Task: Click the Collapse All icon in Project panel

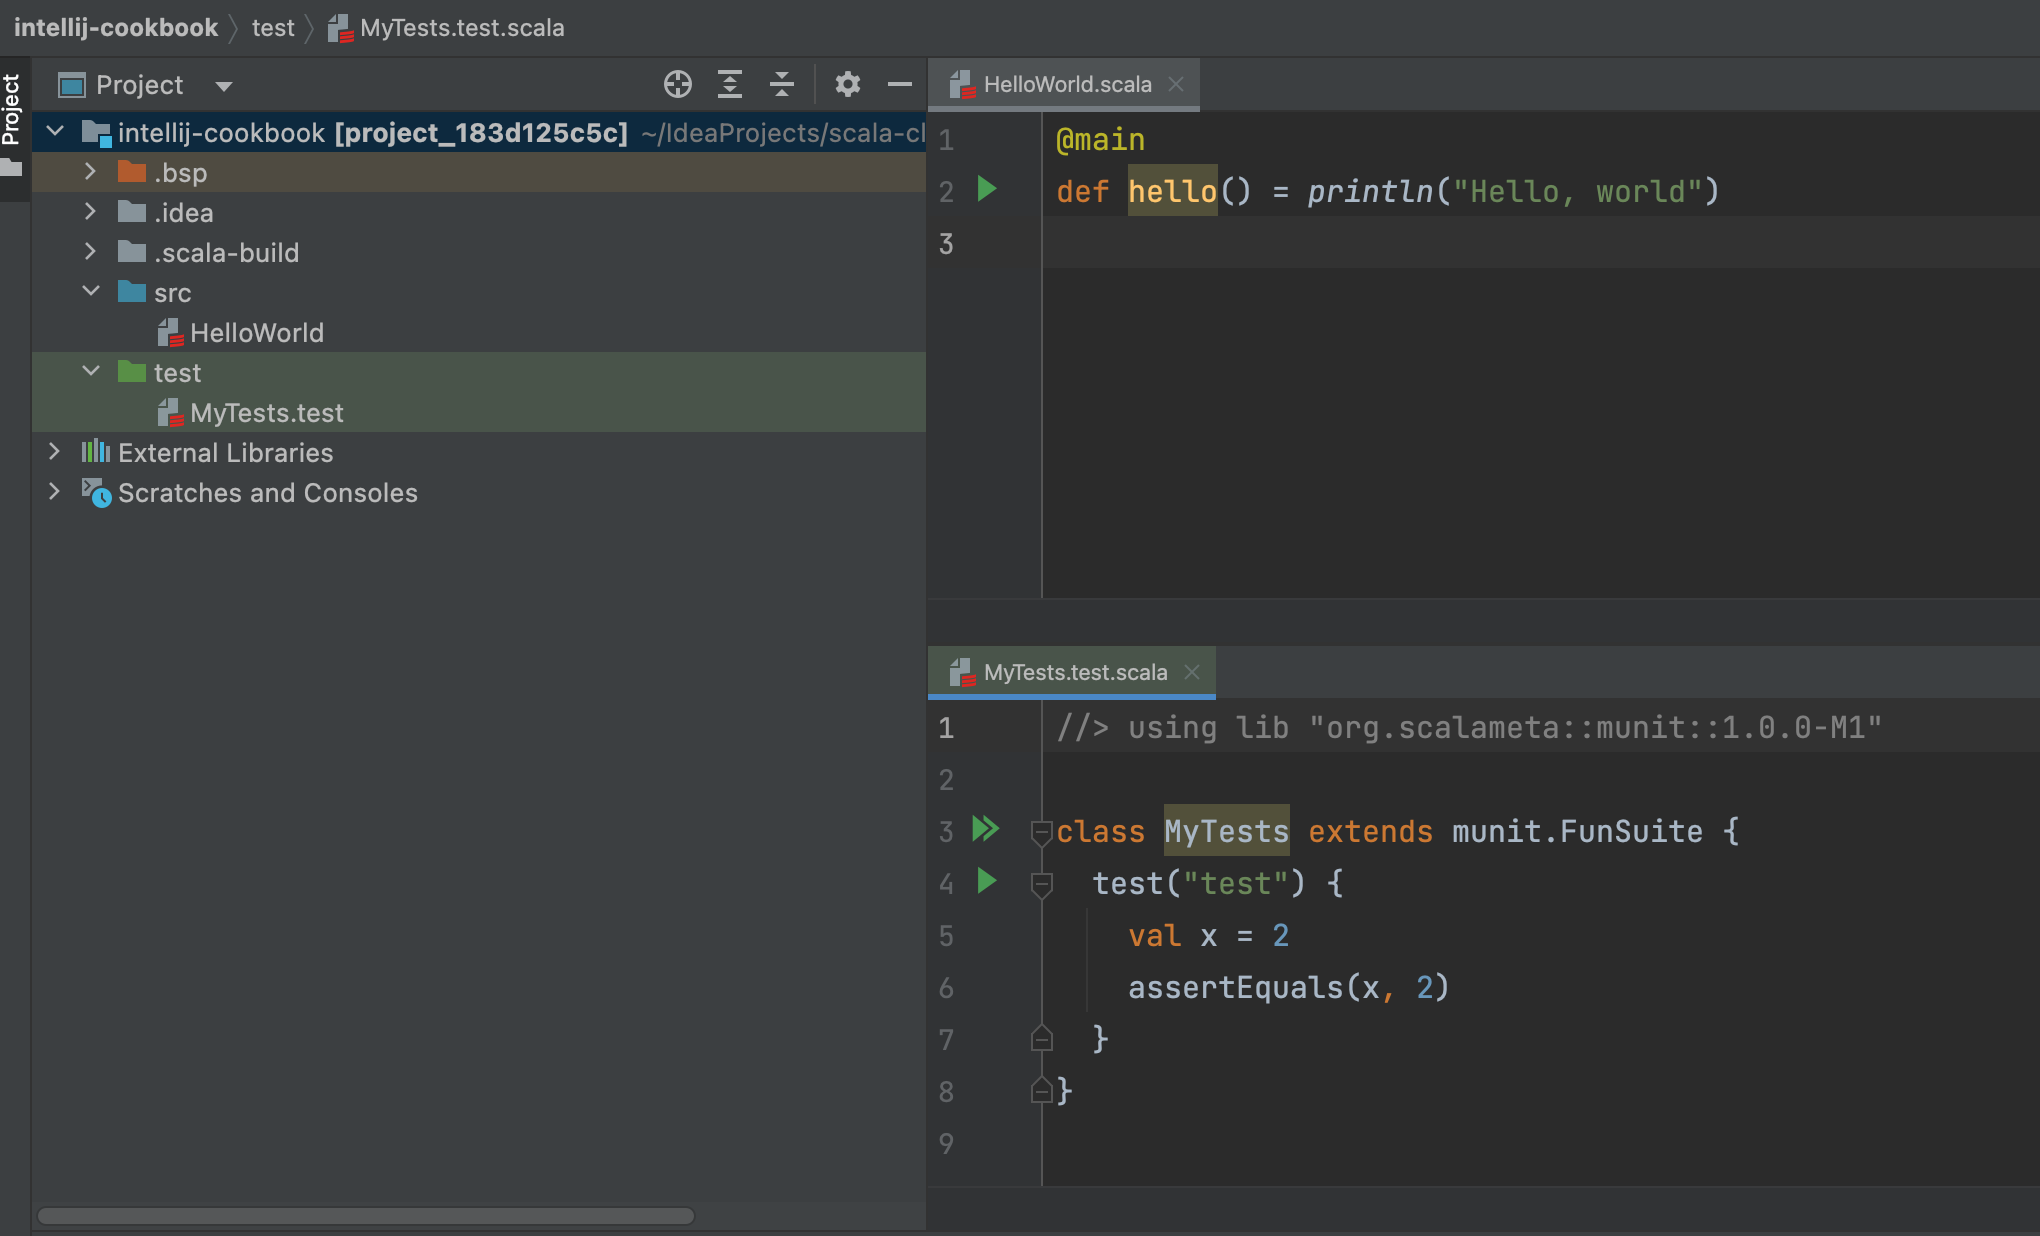Action: [782, 85]
